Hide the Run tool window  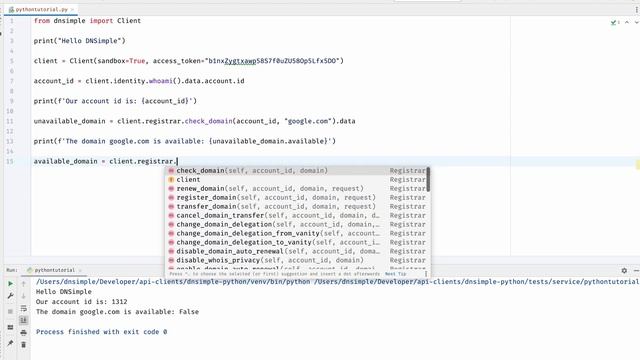(636, 270)
